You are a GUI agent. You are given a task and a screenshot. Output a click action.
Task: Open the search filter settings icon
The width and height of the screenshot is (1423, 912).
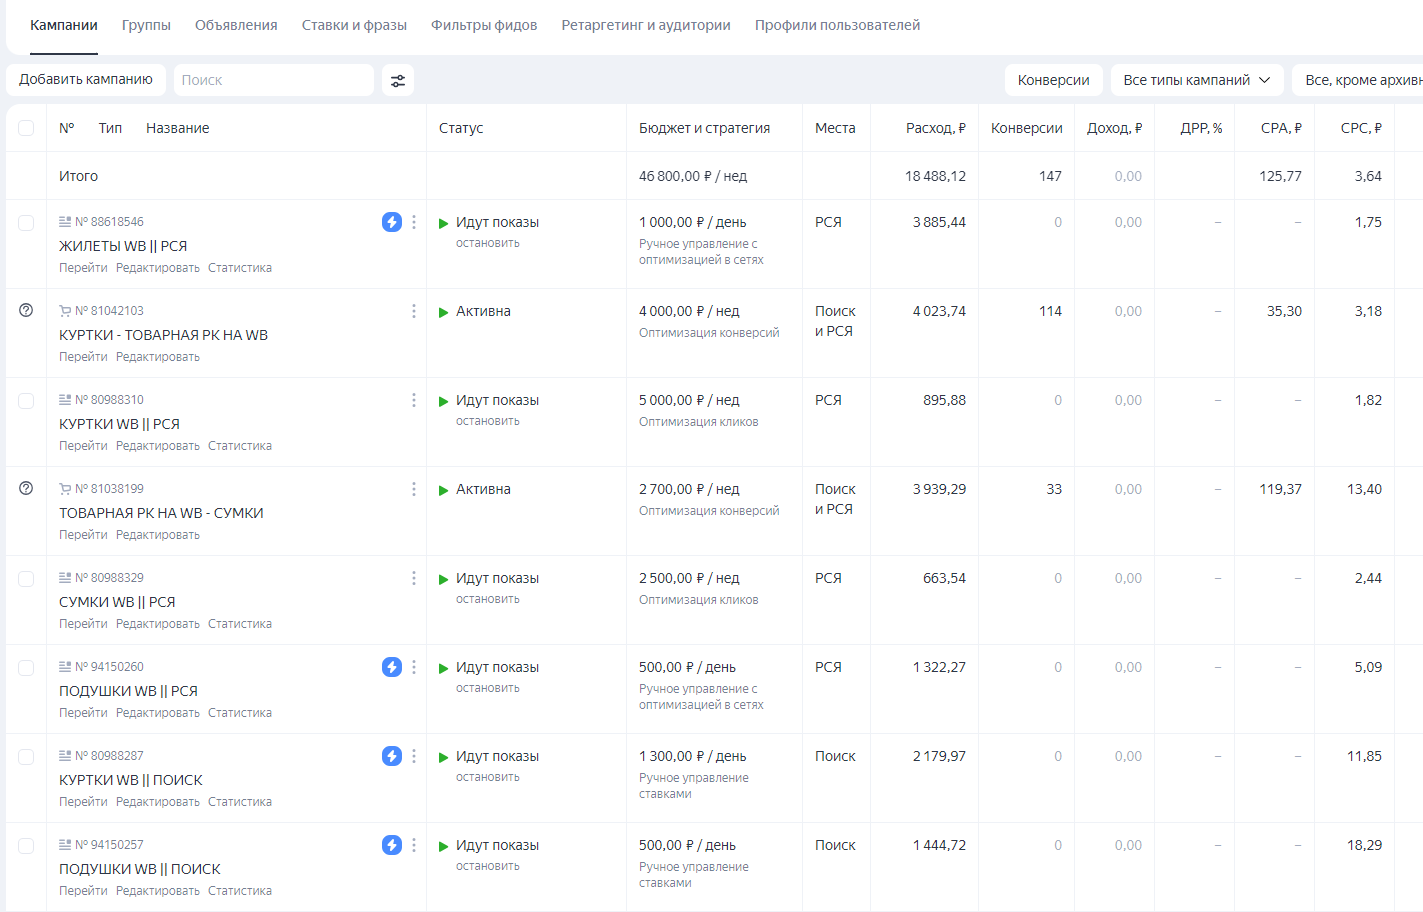tap(398, 80)
